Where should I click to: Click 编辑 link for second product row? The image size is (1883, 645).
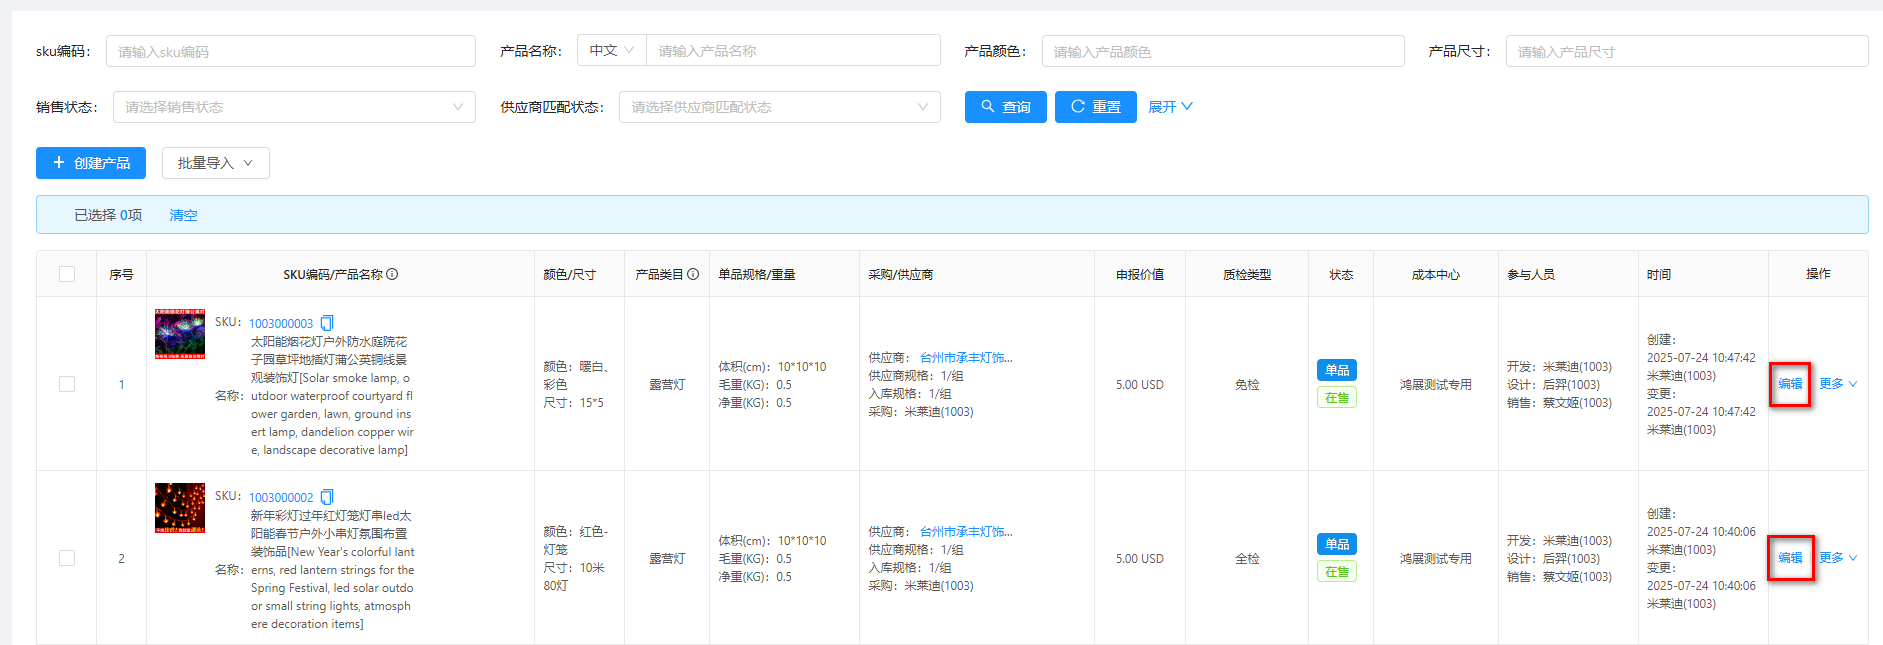(x=1790, y=558)
